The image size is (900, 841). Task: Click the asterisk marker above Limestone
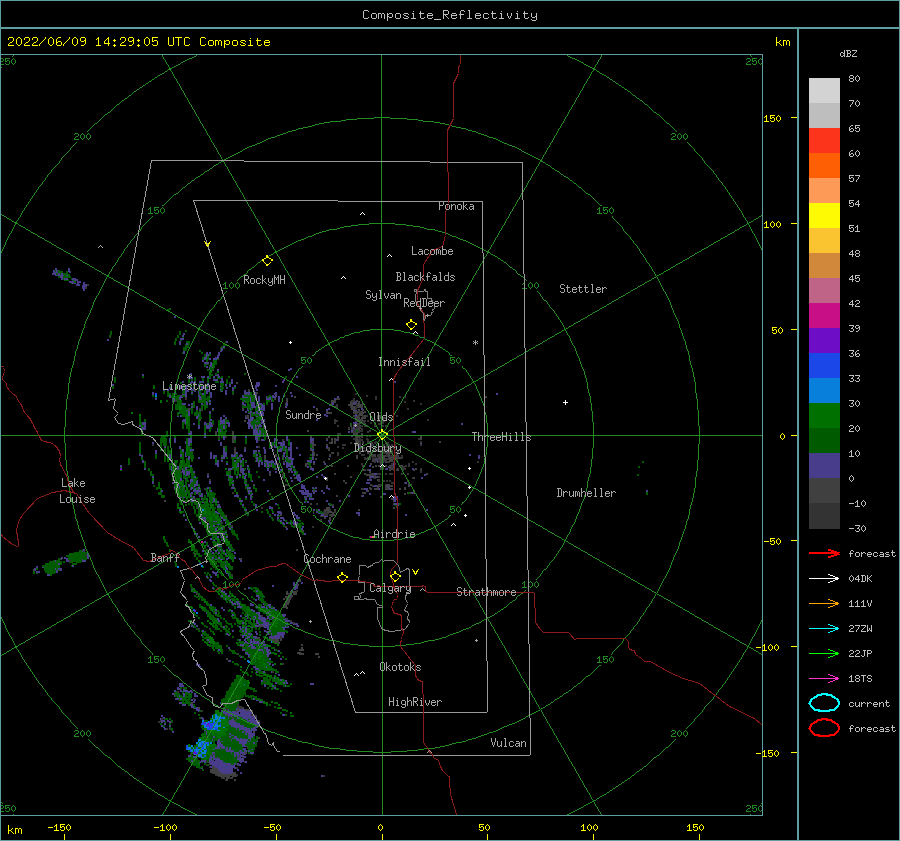click(x=189, y=377)
